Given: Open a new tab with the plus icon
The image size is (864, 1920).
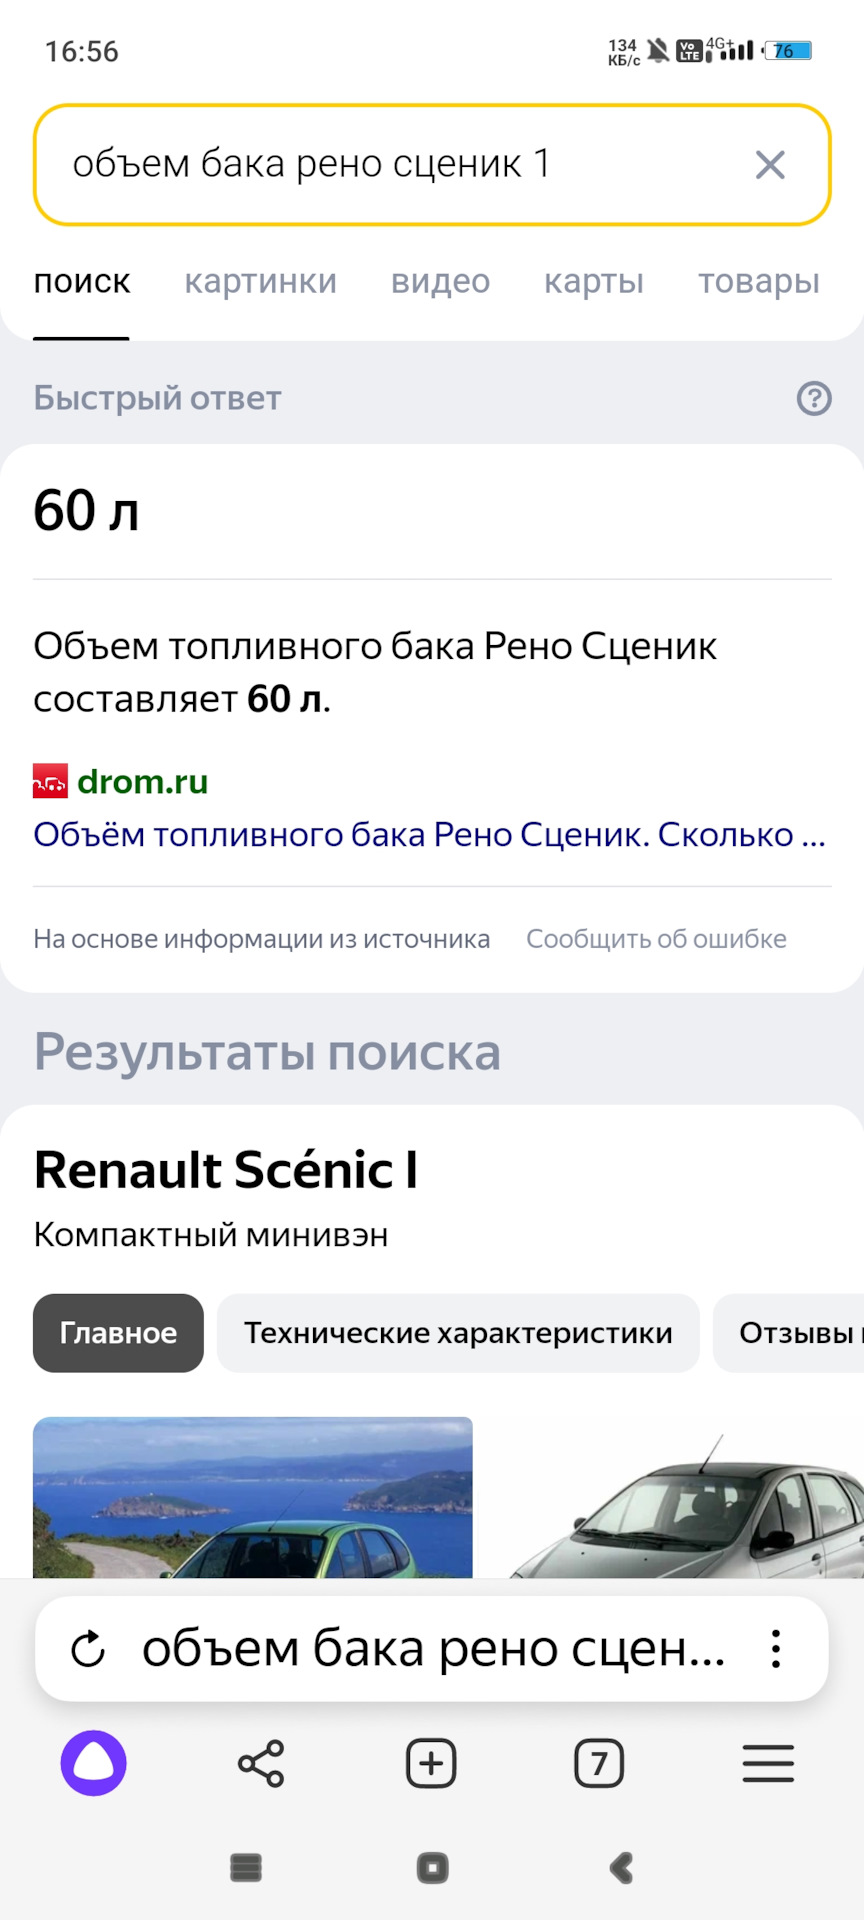Looking at the screenshot, I should coord(431,1763).
